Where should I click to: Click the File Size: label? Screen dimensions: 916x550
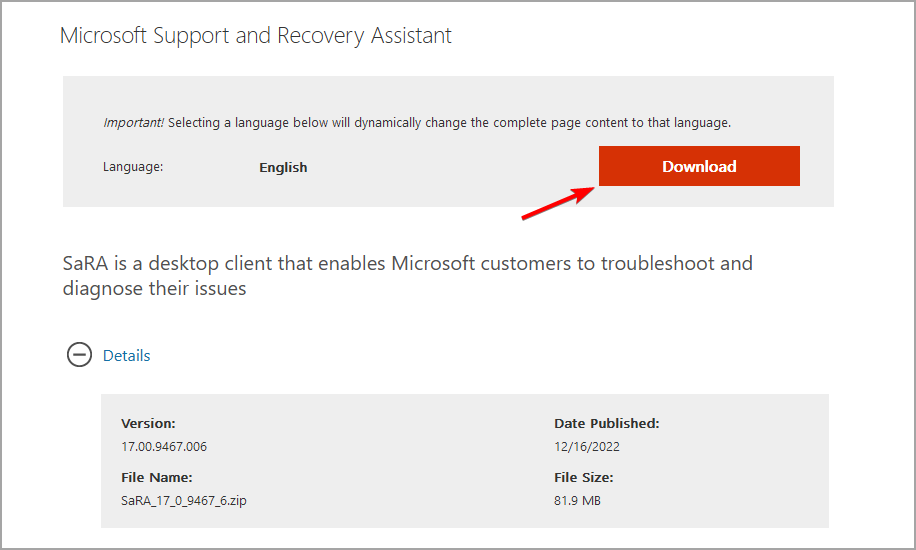(x=584, y=478)
